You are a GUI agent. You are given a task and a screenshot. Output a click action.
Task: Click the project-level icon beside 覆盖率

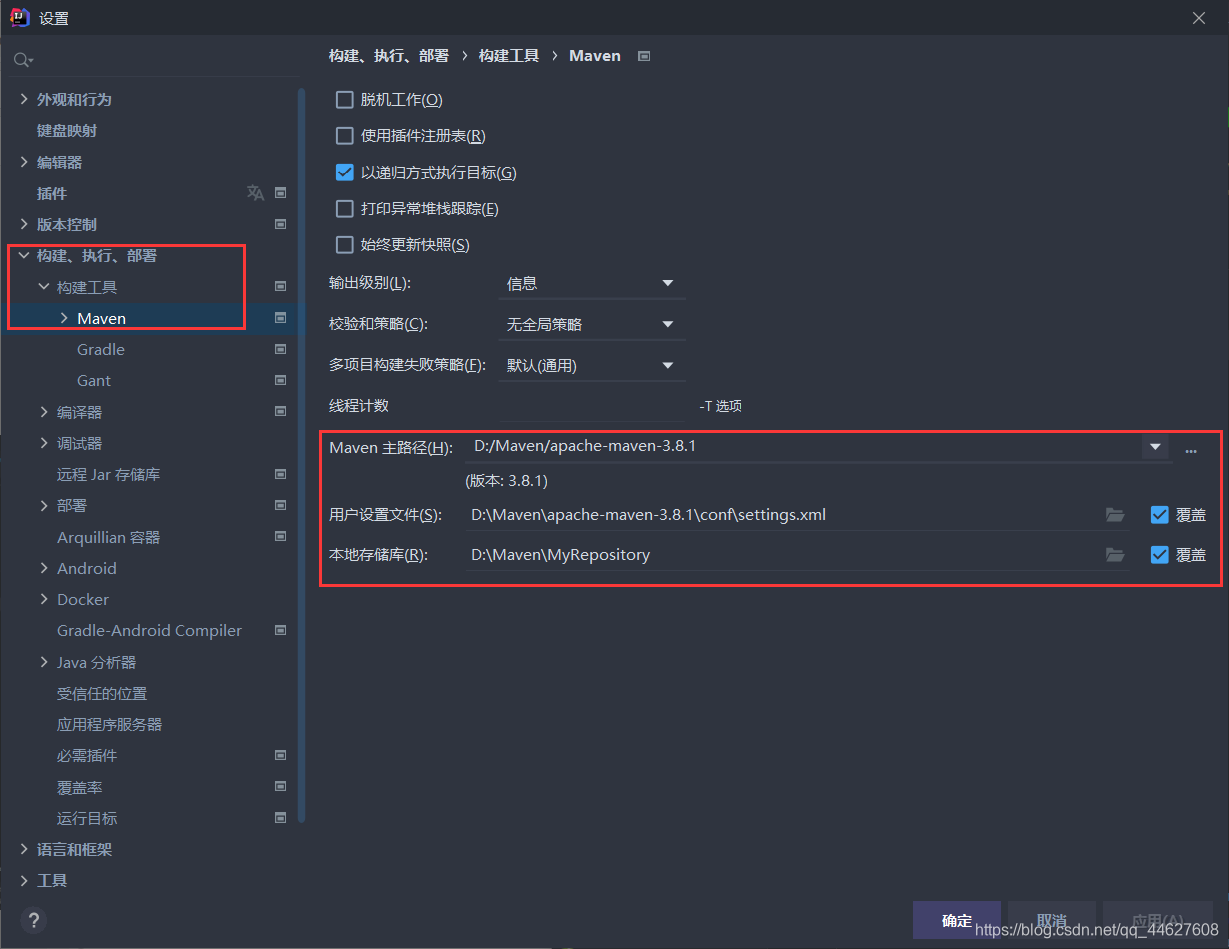coord(281,787)
